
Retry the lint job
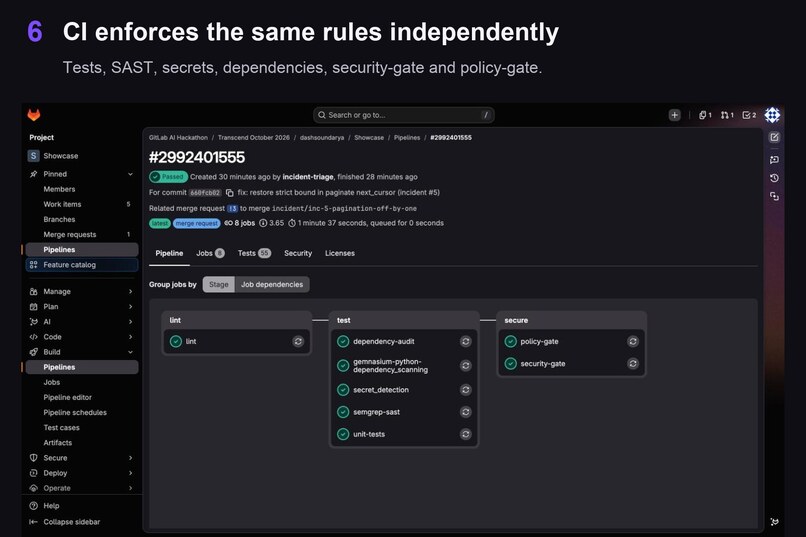pyautogui.click(x=298, y=341)
